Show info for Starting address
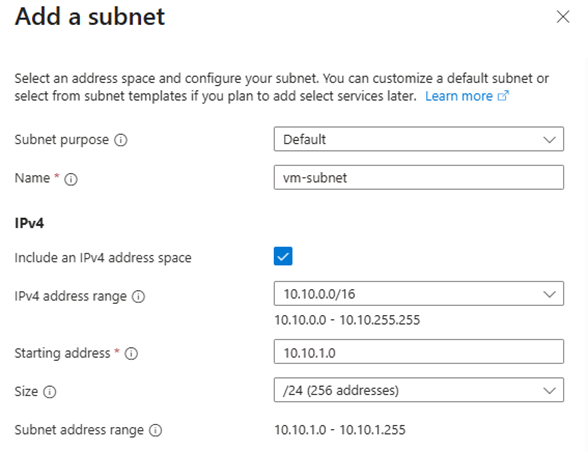The image size is (588, 452). coord(131,354)
